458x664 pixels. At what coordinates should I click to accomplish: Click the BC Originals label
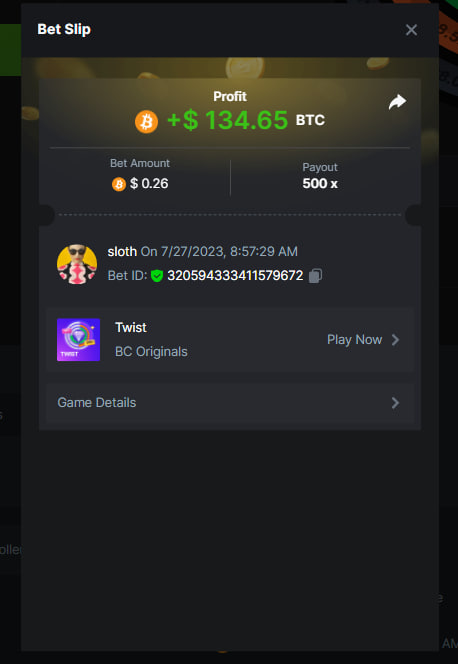point(151,351)
